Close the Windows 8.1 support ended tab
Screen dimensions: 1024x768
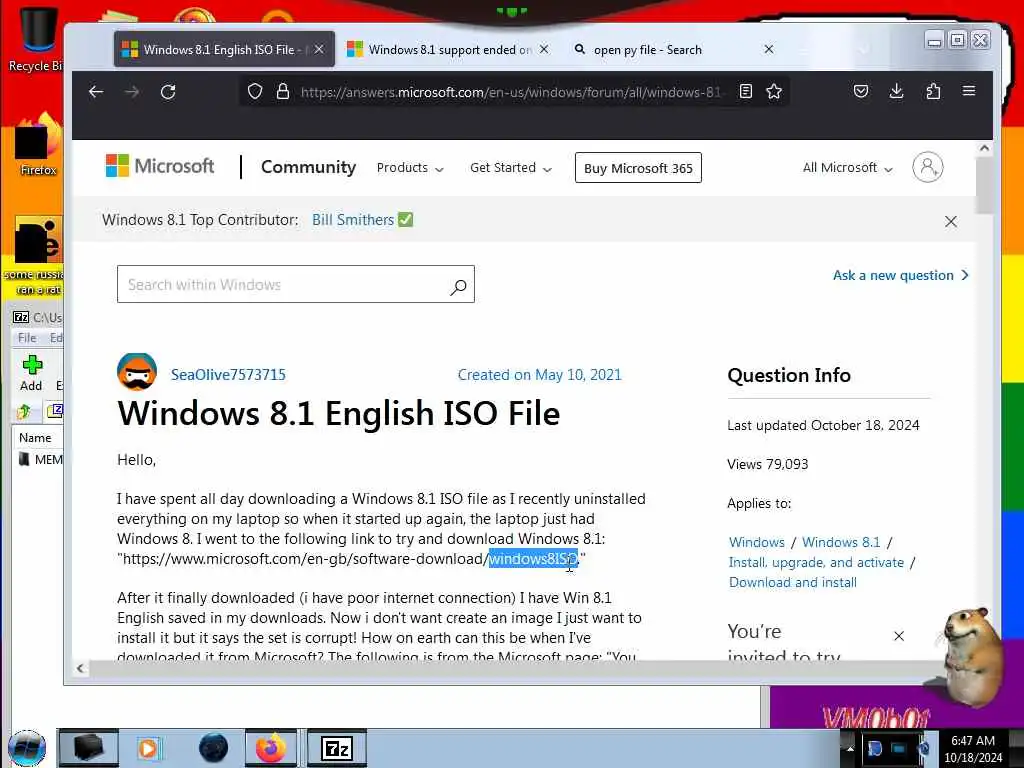(x=544, y=50)
